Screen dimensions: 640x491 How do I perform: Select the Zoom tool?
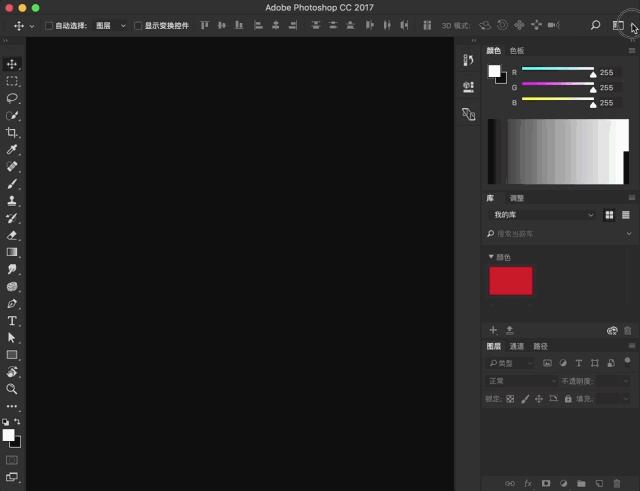(12, 389)
